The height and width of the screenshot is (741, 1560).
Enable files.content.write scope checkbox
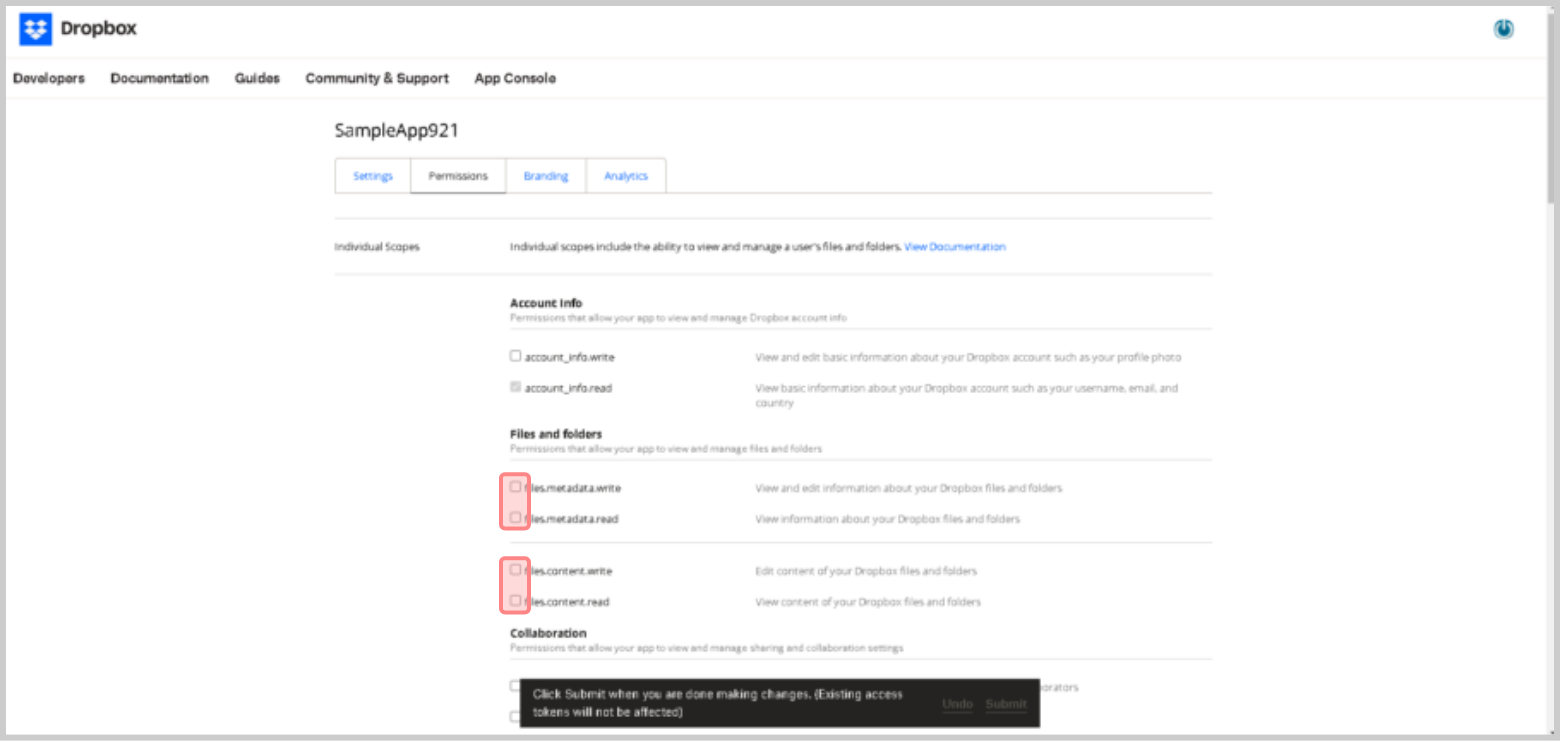tap(515, 570)
